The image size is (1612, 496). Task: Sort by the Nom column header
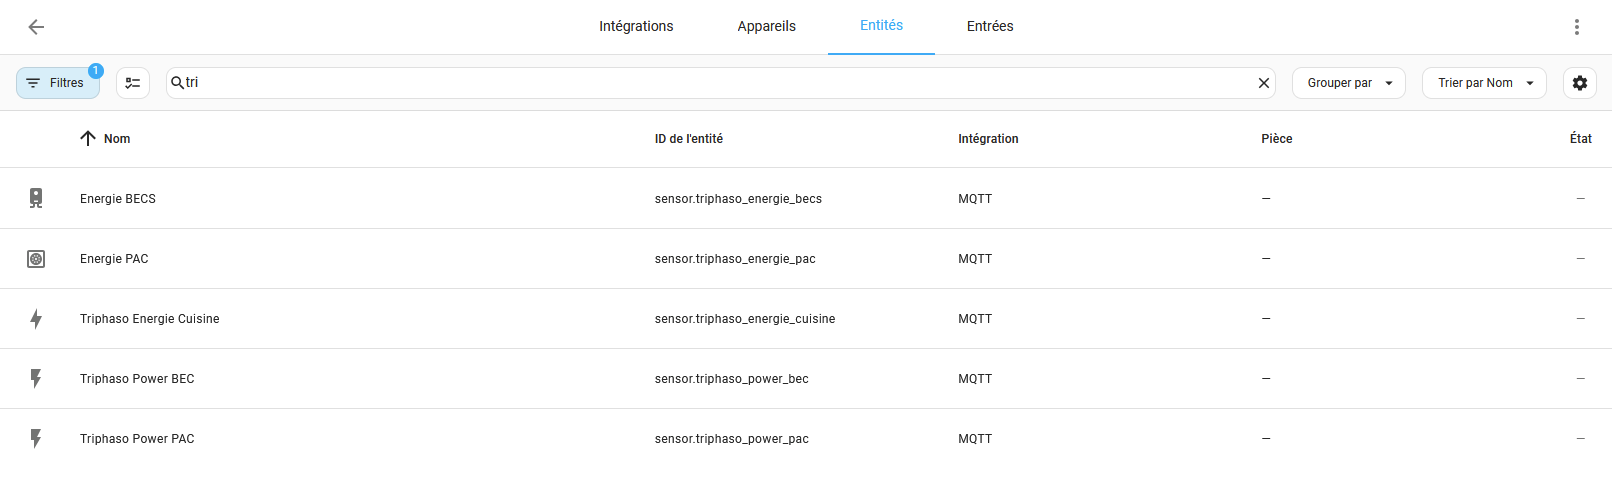coord(117,139)
